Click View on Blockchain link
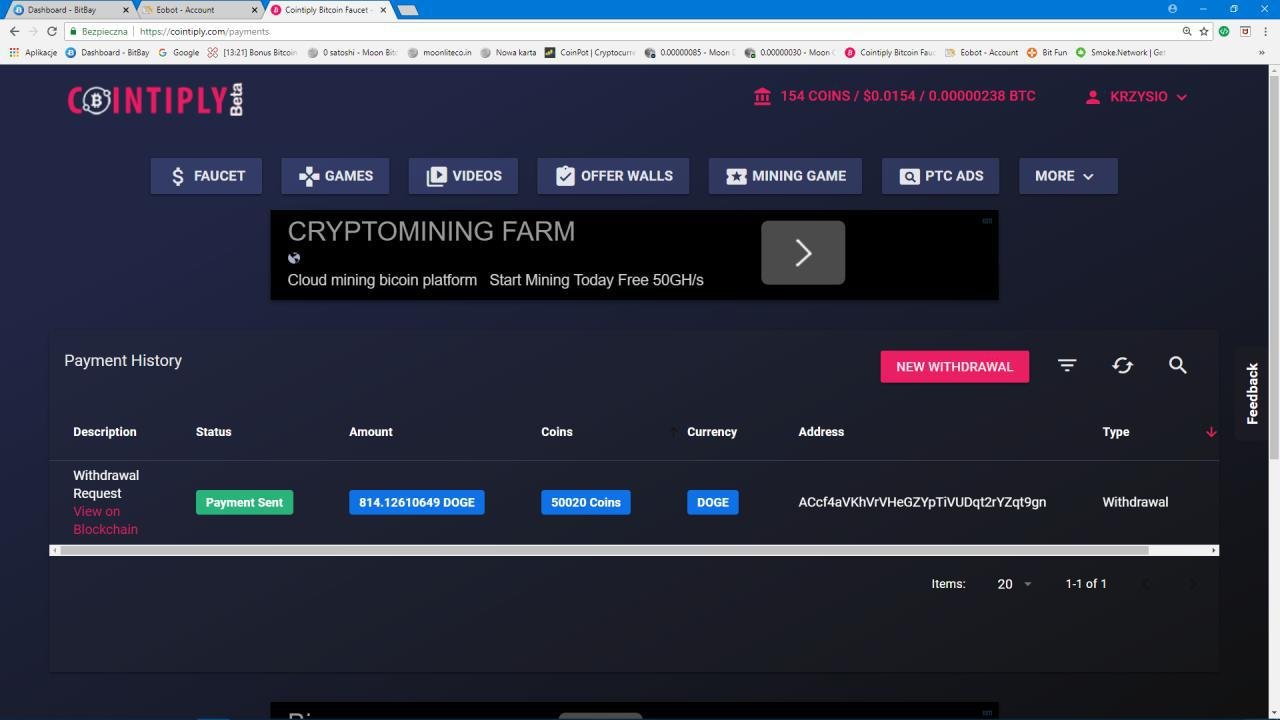This screenshot has height=720, width=1280. click(x=105, y=520)
